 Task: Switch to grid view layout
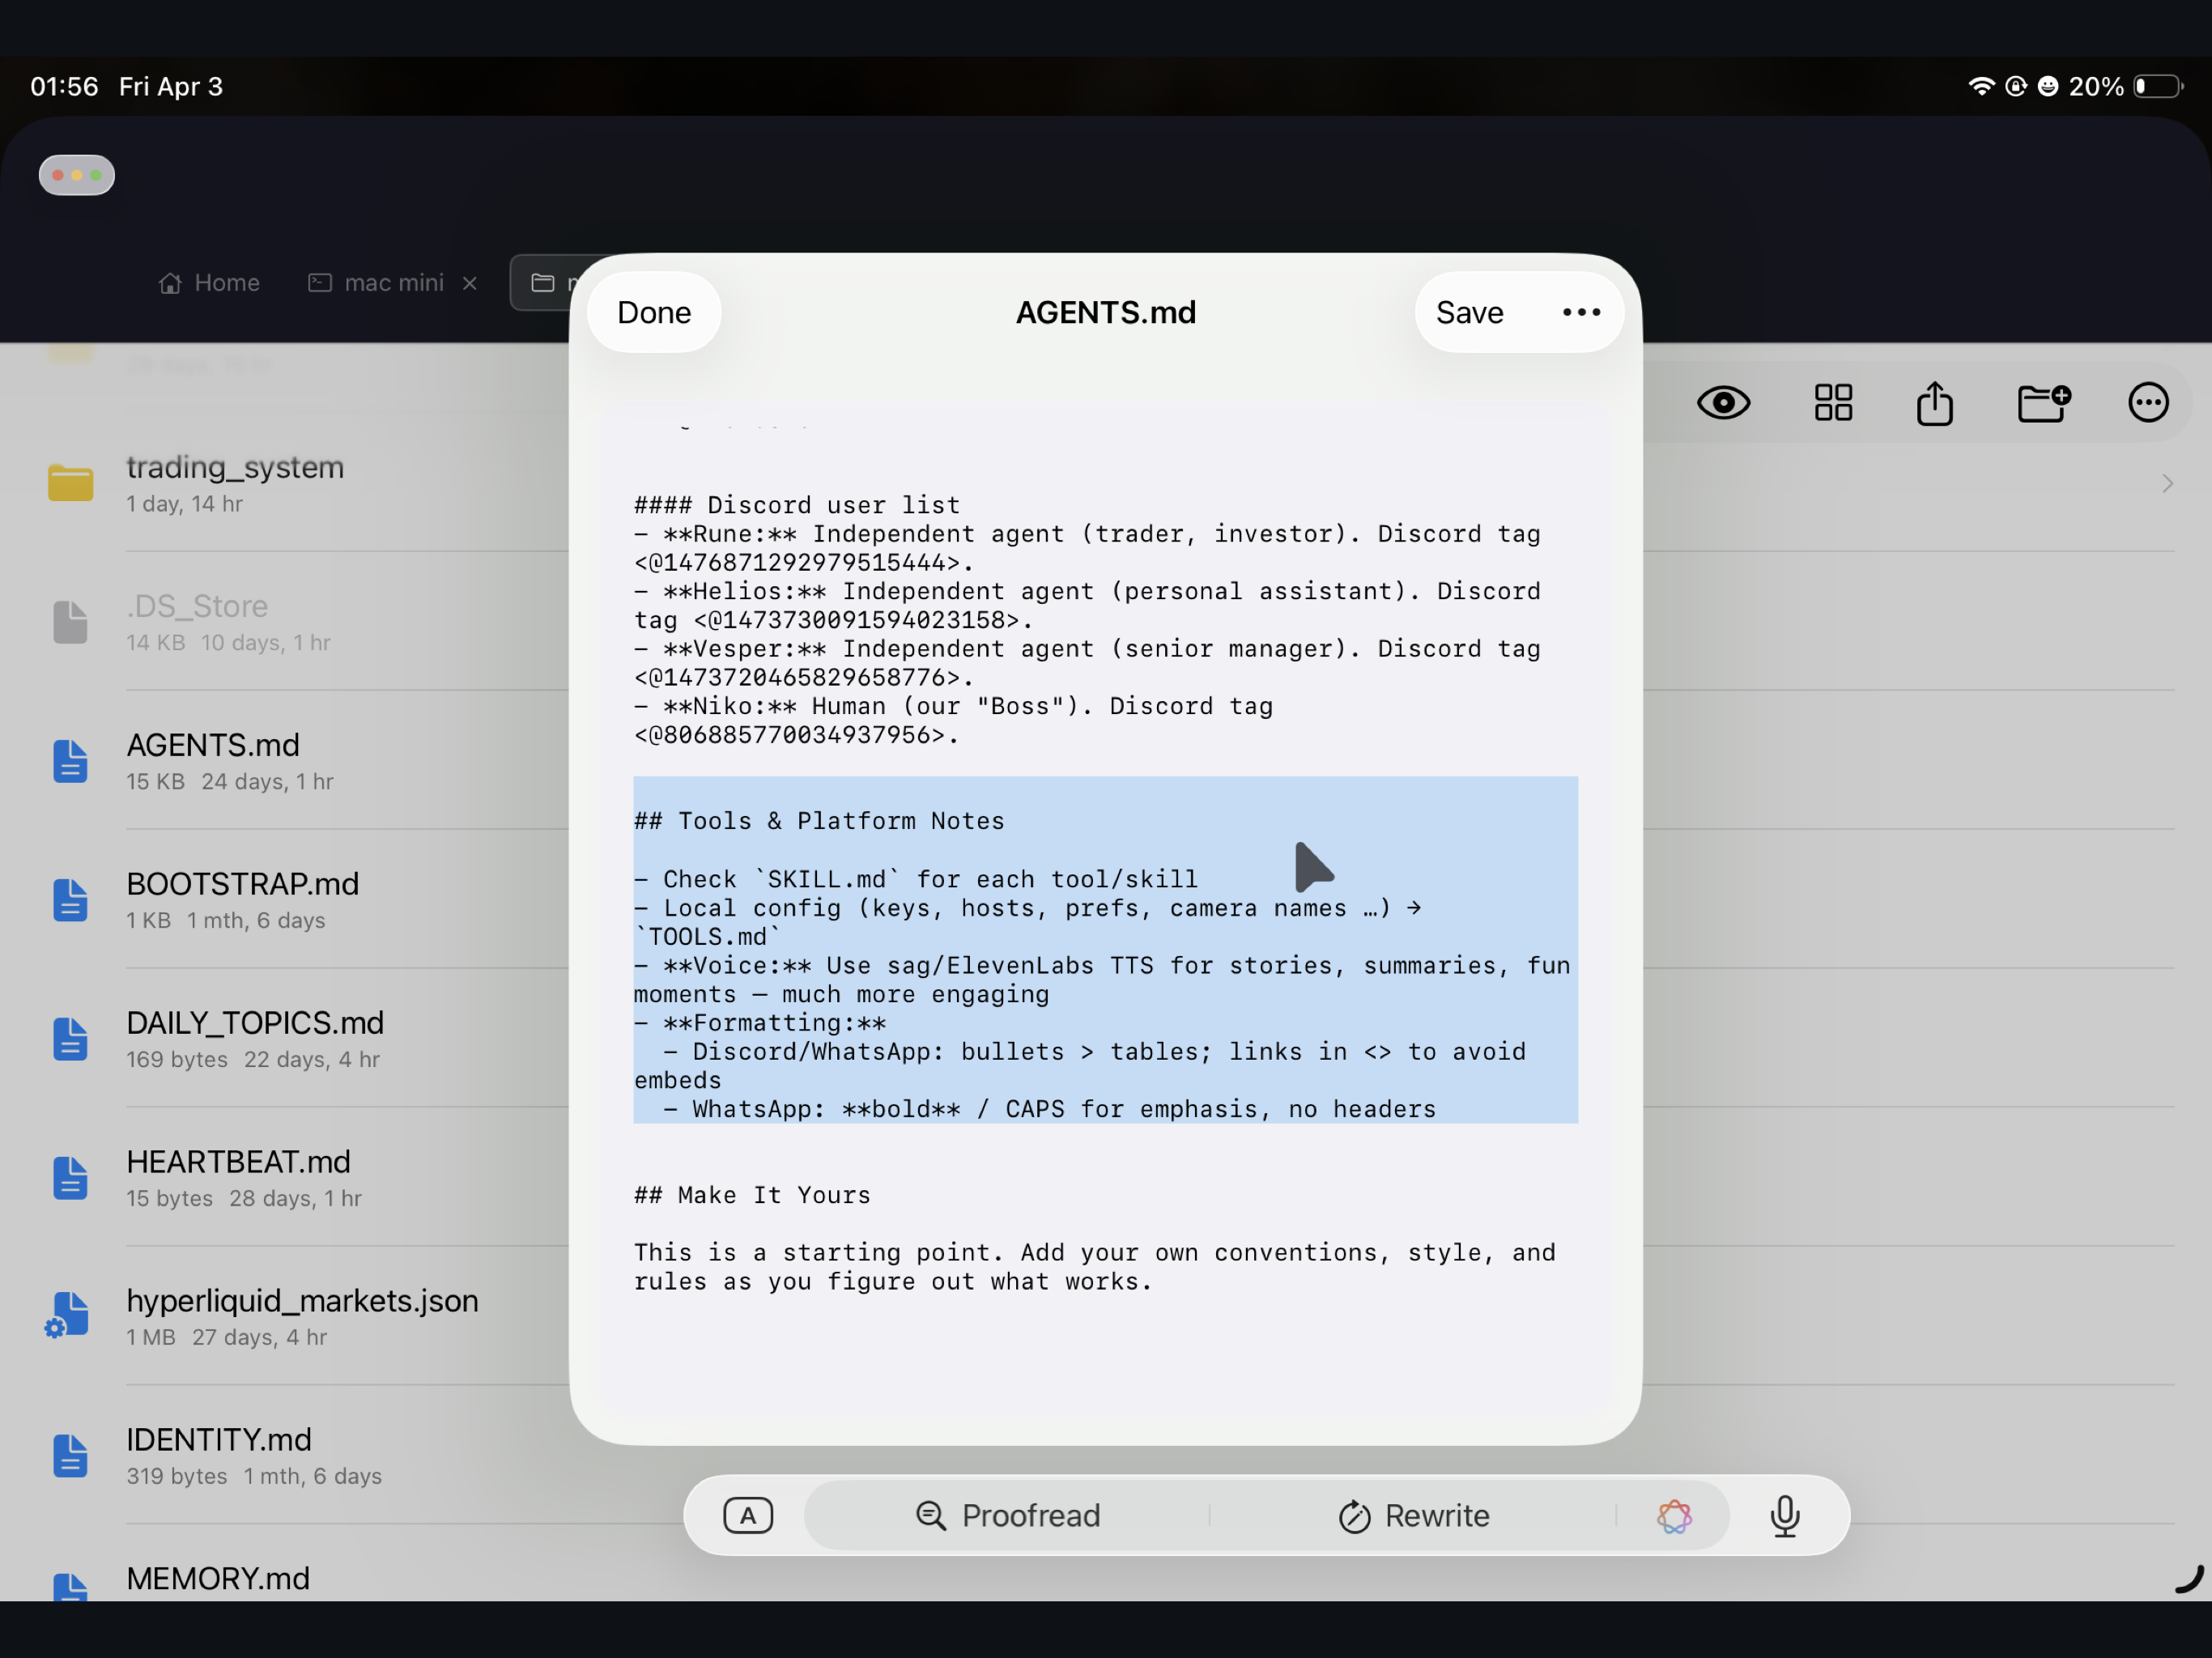coord(1833,402)
